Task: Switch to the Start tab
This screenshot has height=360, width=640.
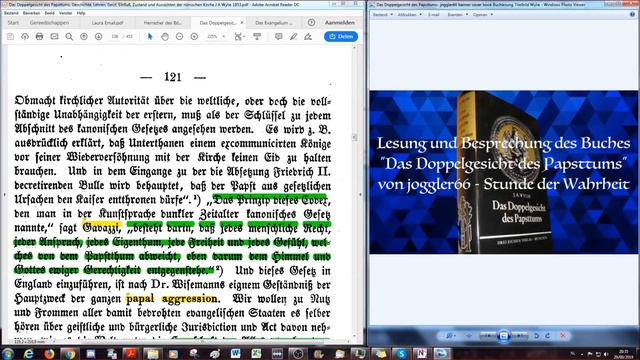Action: pyautogui.click(x=13, y=23)
